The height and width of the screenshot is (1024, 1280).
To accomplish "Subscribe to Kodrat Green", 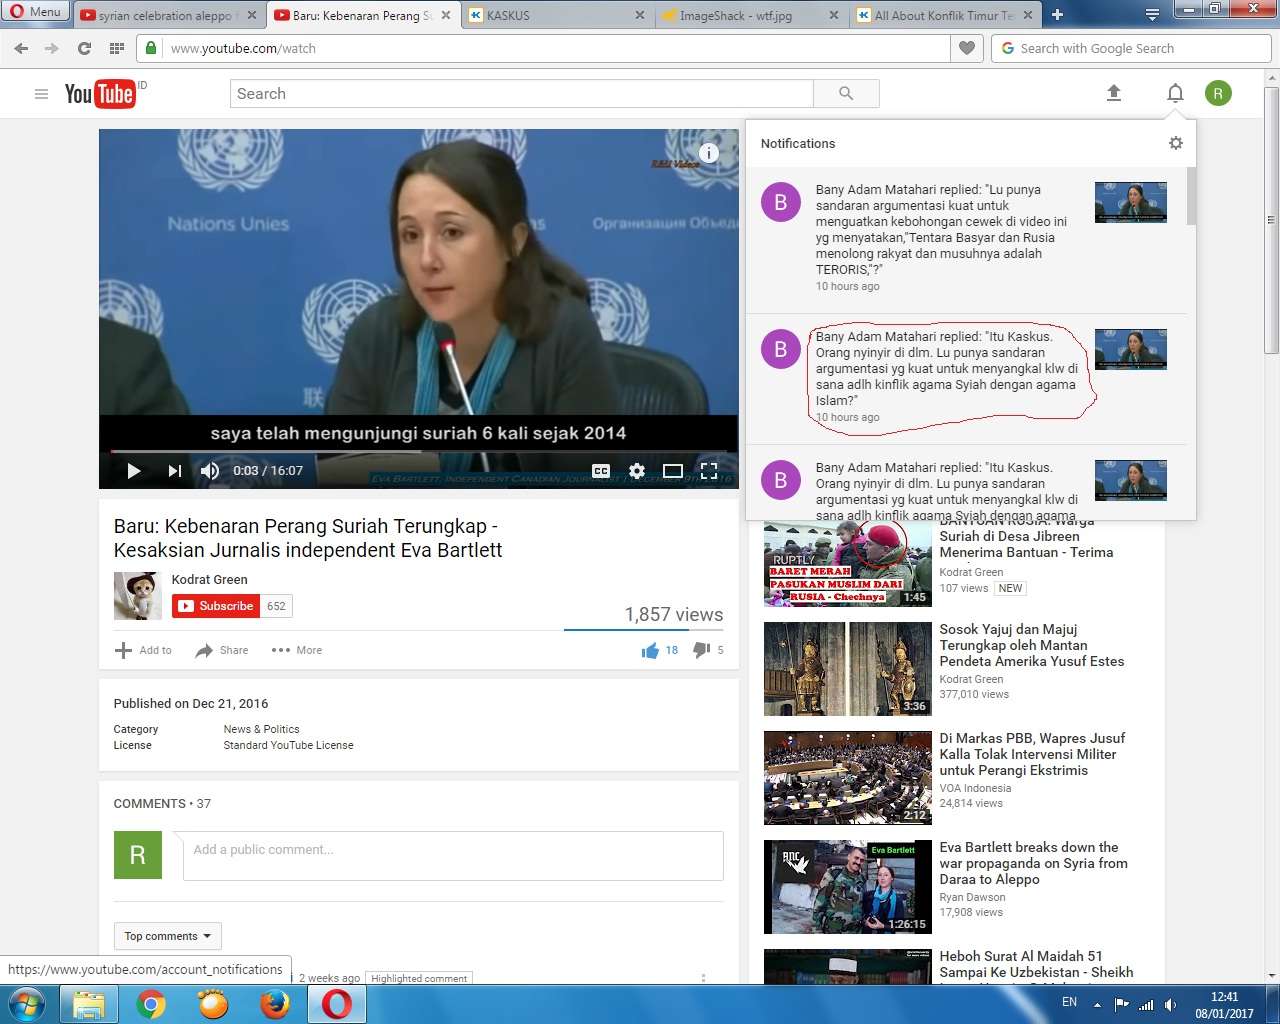I will pyautogui.click(x=216, y=606).
